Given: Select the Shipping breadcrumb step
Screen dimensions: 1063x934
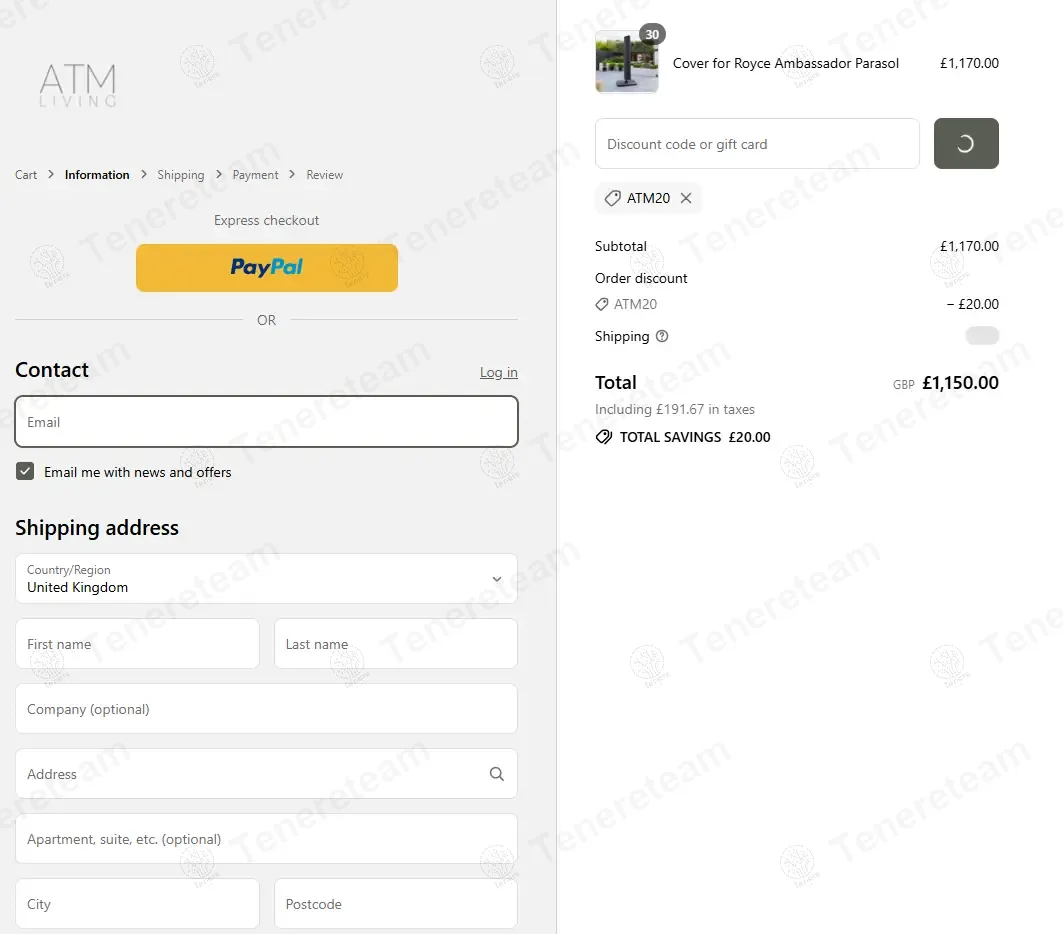Looking at the screenshot, I should (x=180, y=175).
